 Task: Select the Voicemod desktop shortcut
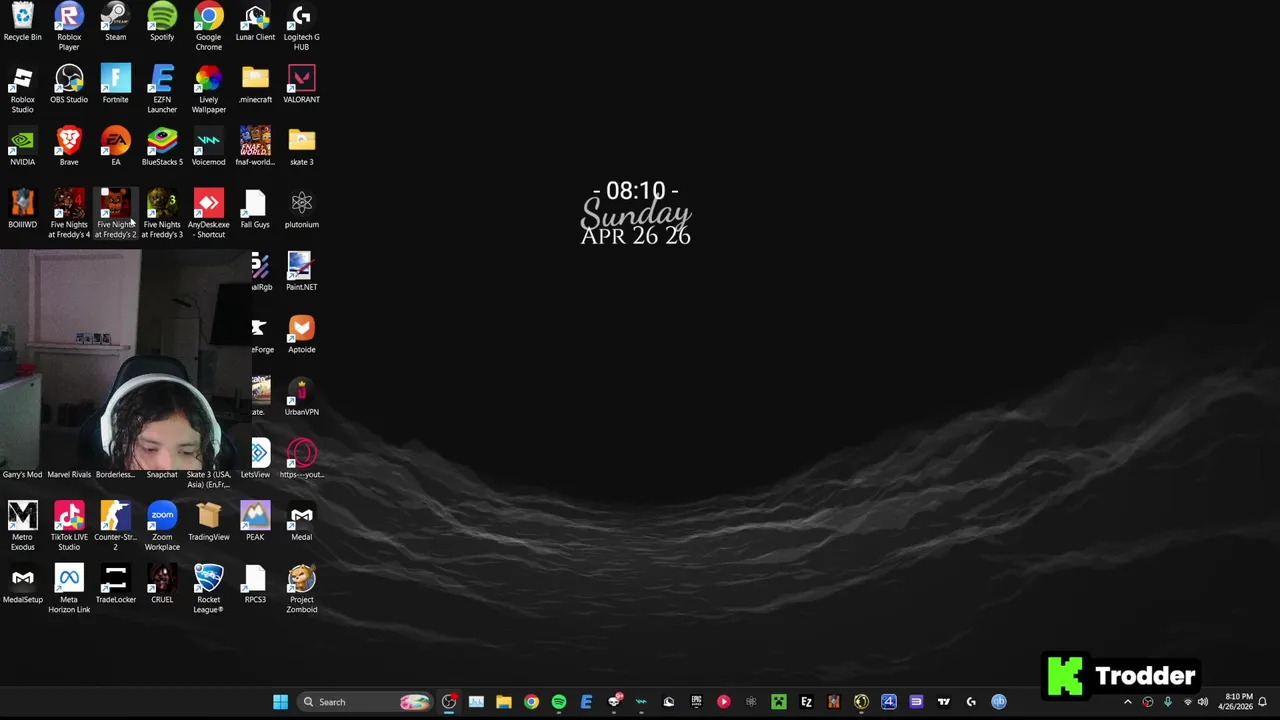209,147
